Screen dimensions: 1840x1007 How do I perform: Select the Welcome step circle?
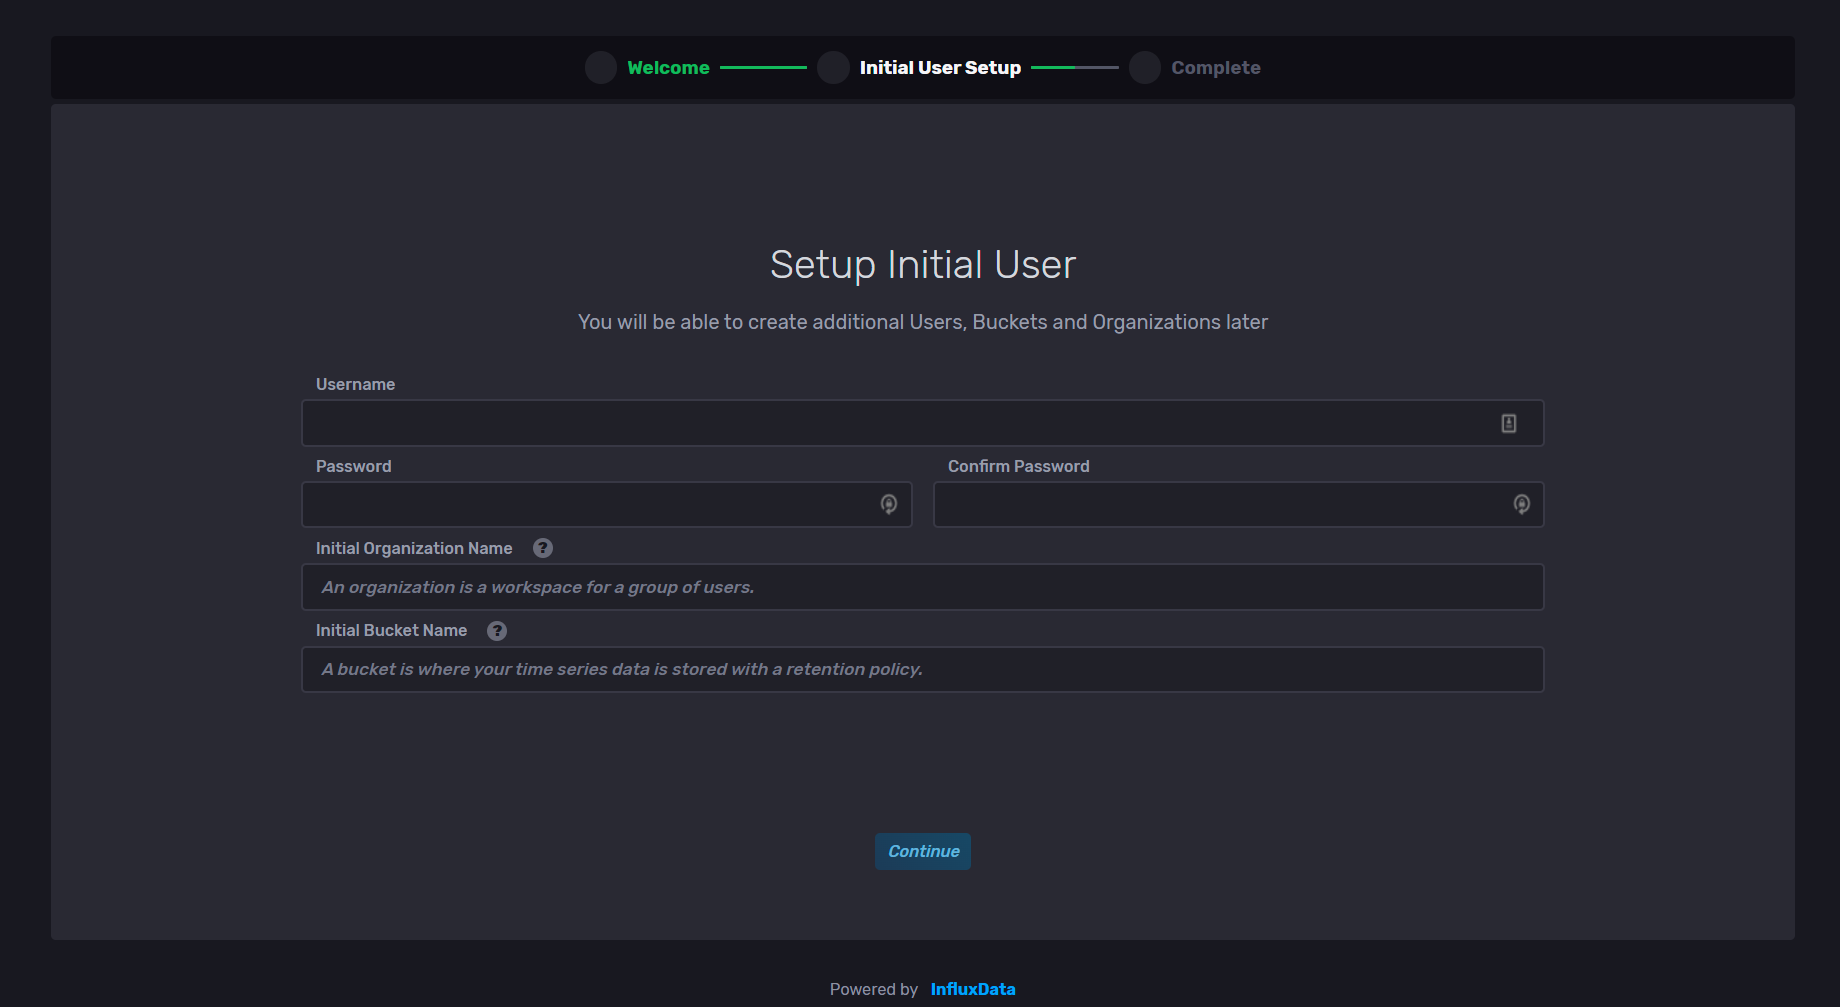click(600, 67)
